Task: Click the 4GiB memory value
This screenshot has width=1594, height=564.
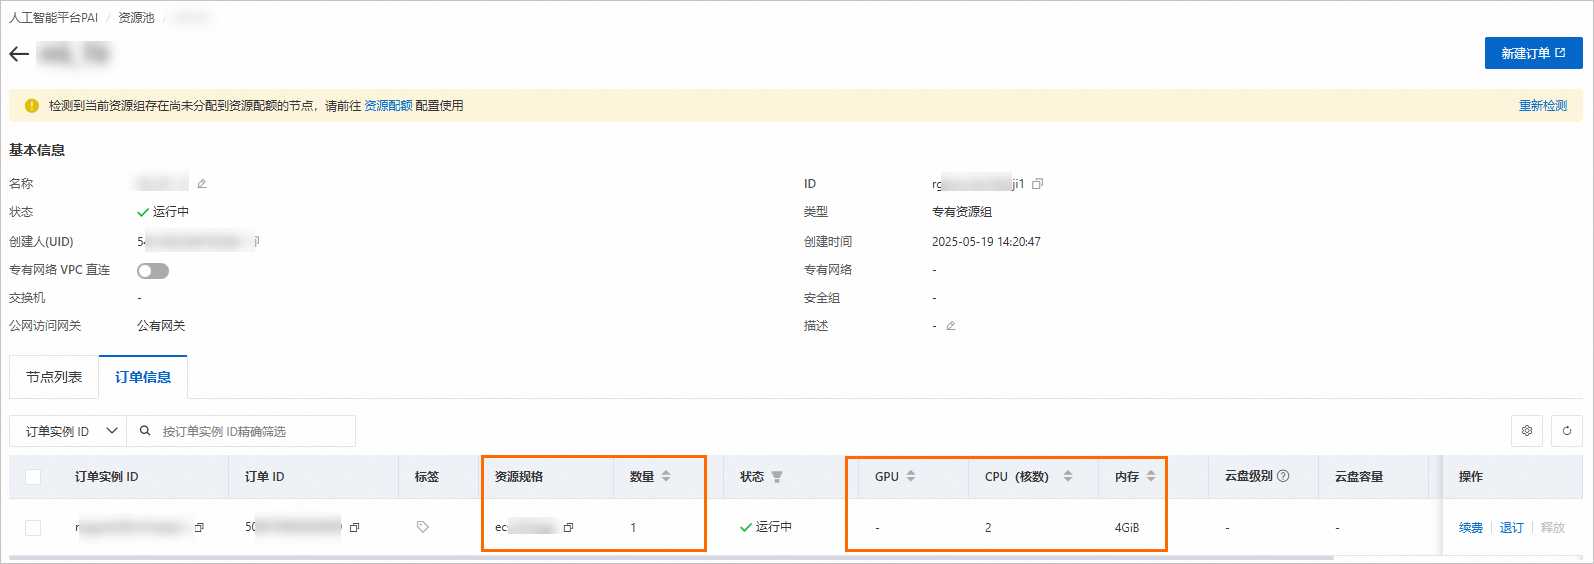Action: pyautogui.click(x=1127, y=528)
